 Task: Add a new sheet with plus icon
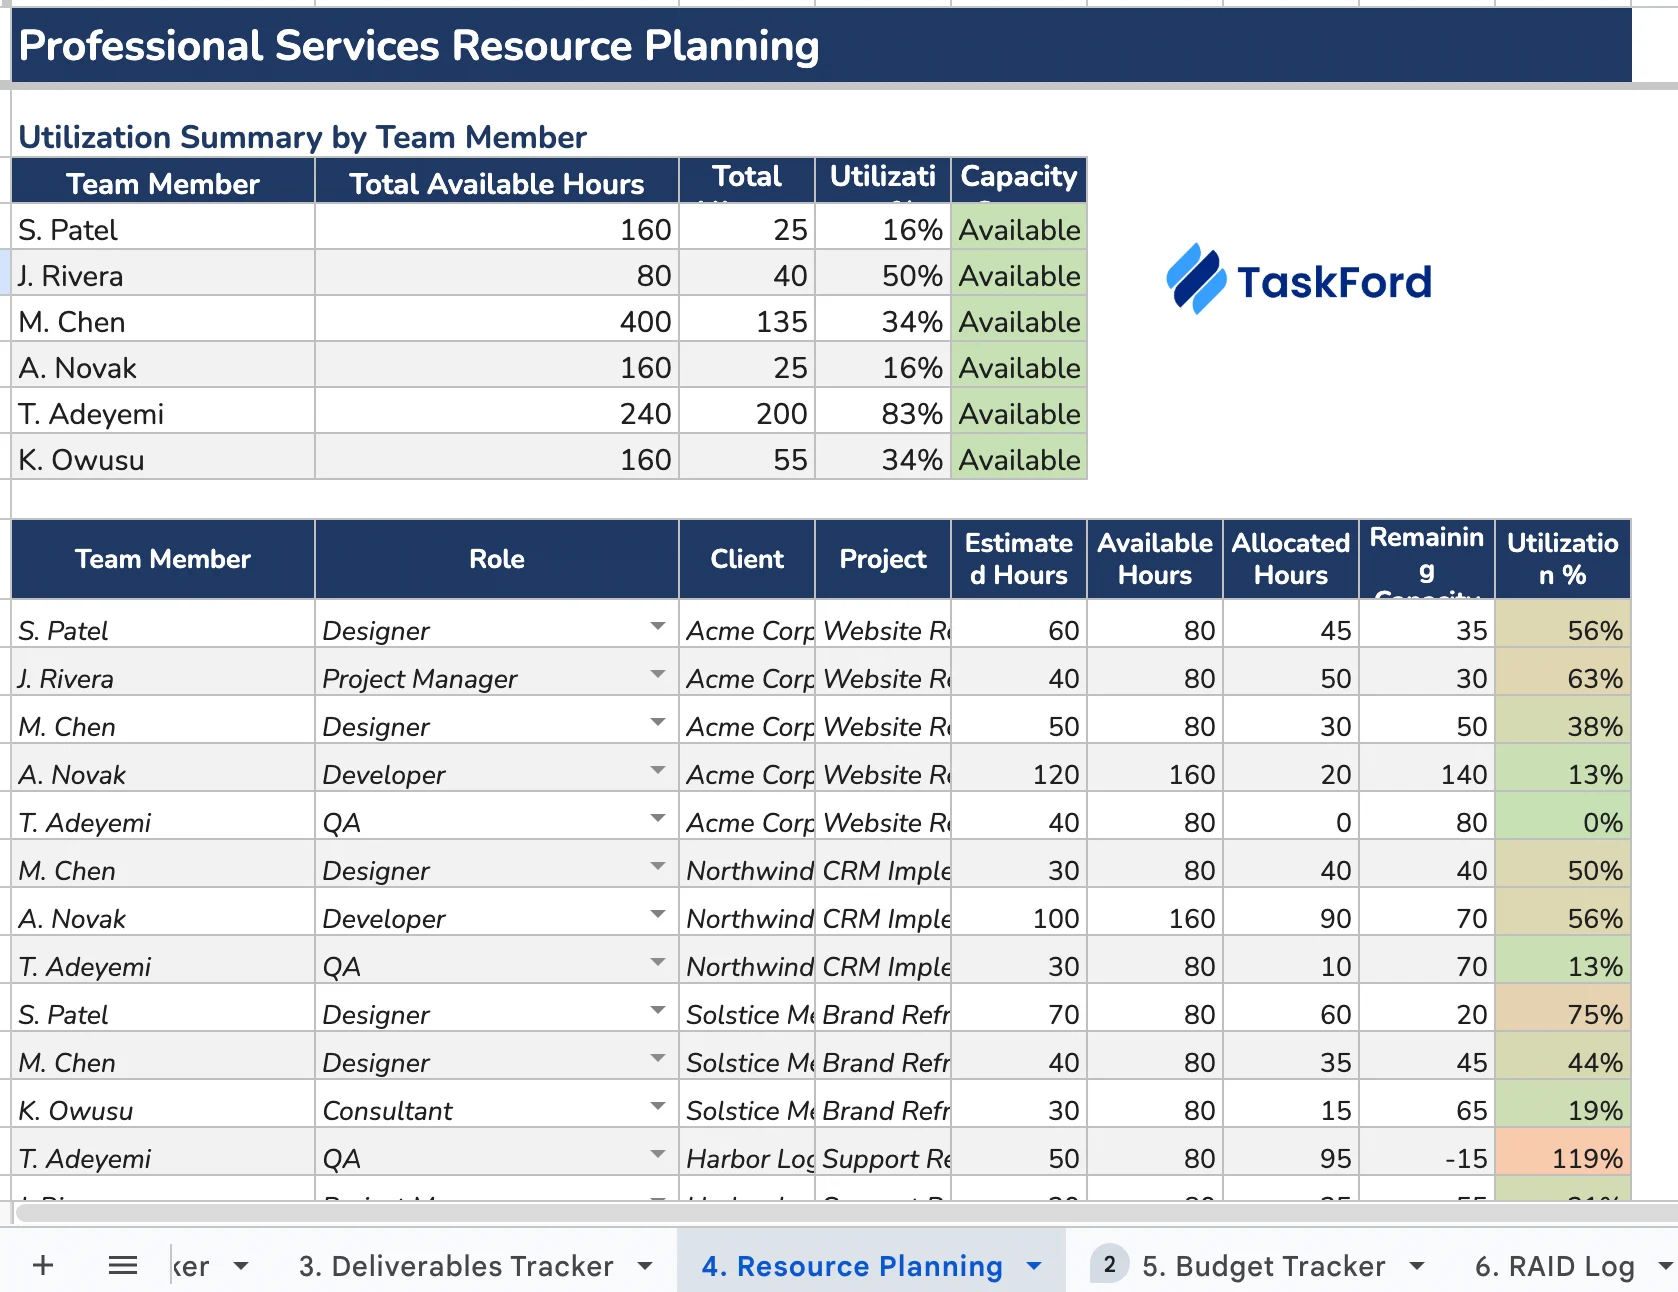click(43, 1265)
